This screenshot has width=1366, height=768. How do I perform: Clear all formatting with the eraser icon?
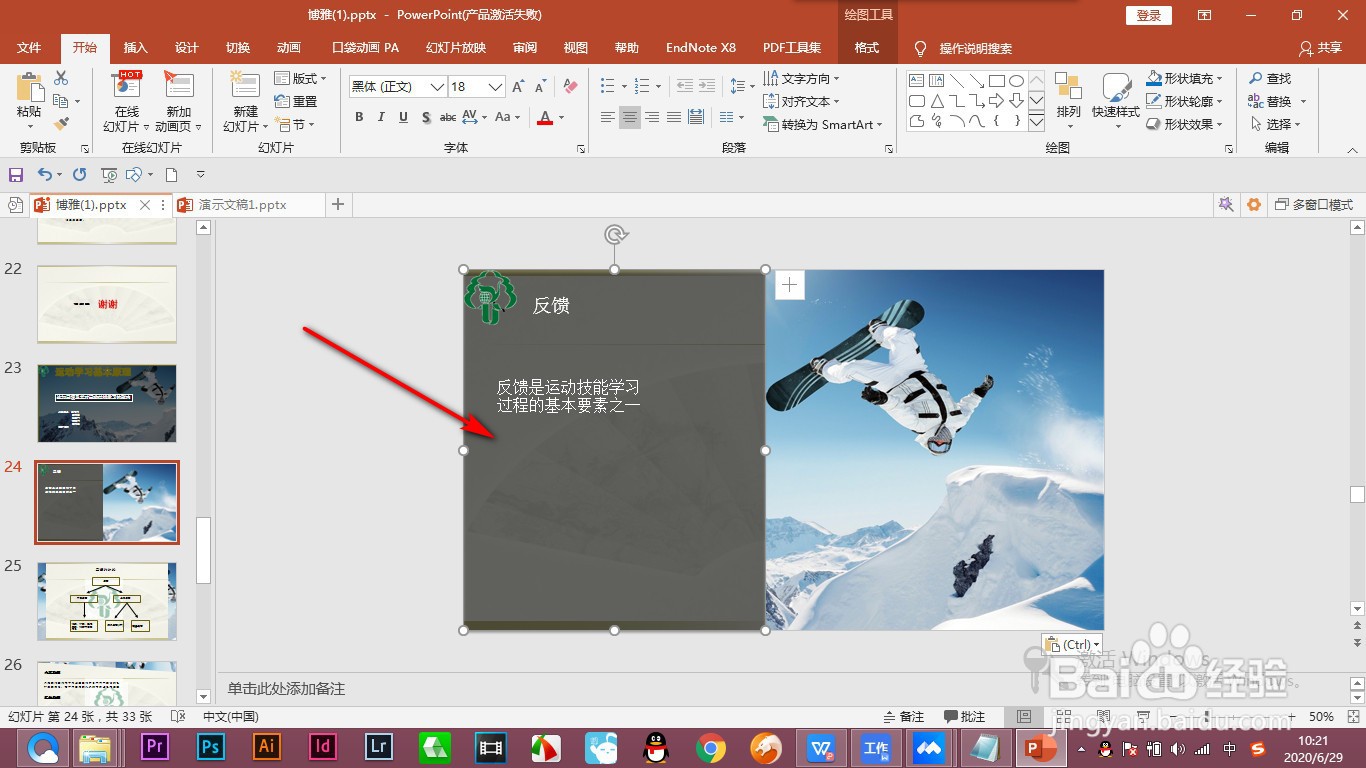coord(570,87)
